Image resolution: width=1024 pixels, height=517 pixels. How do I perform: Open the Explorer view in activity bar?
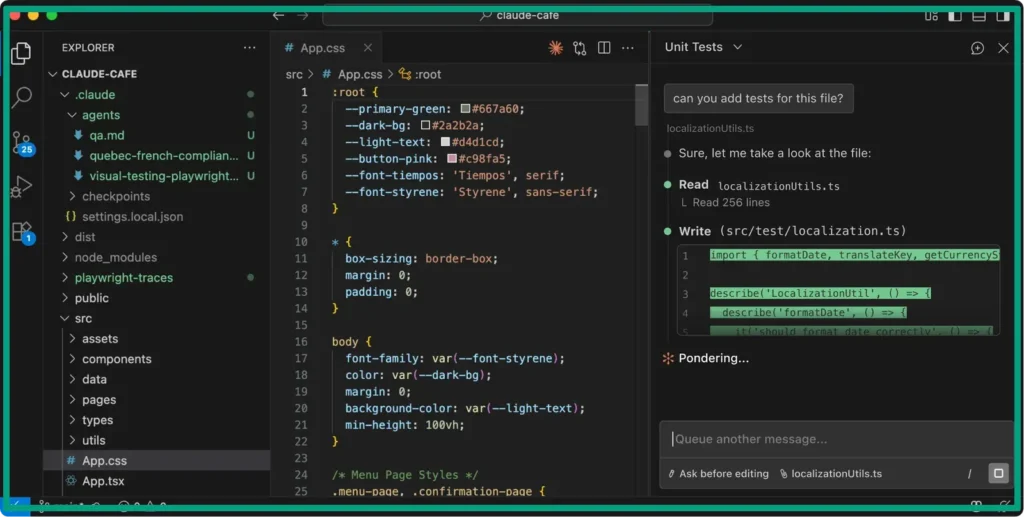pos(21,53)
